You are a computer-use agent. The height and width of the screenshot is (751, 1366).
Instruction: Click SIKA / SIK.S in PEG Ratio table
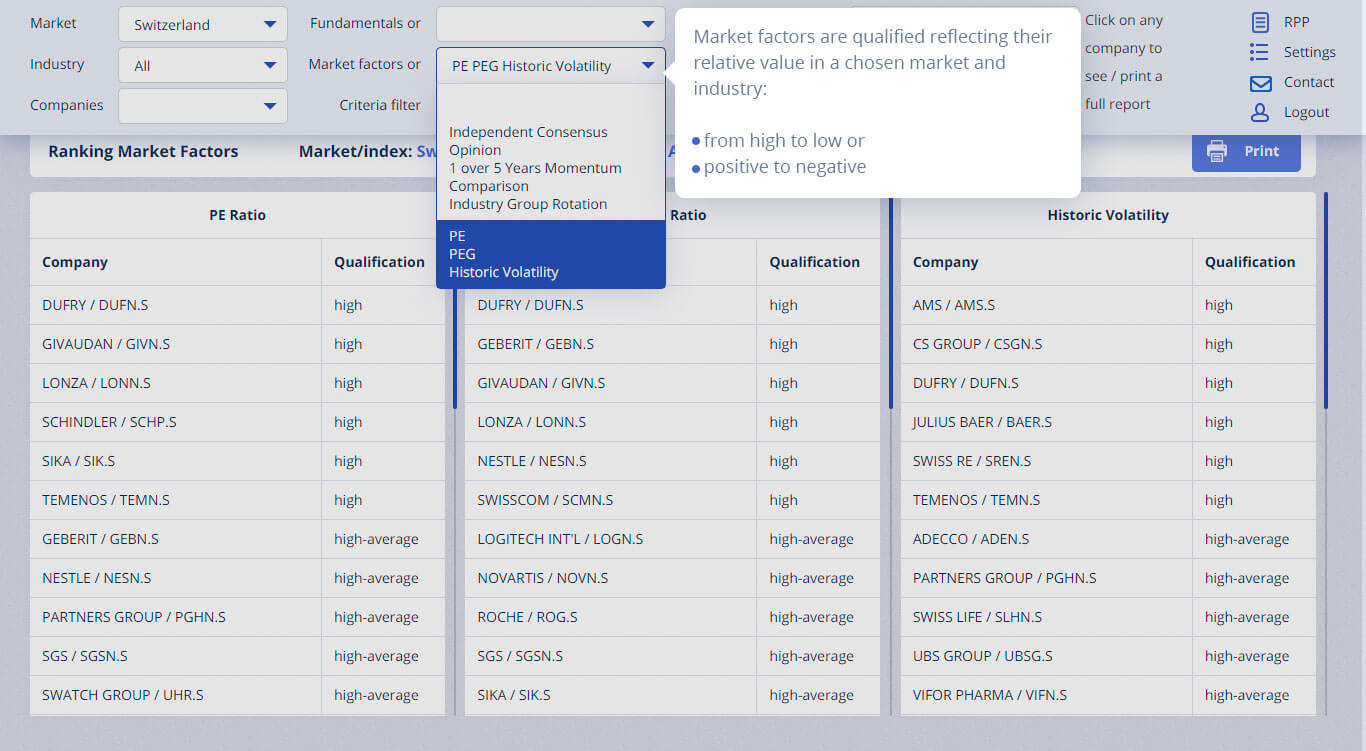(x=673, y=695)
